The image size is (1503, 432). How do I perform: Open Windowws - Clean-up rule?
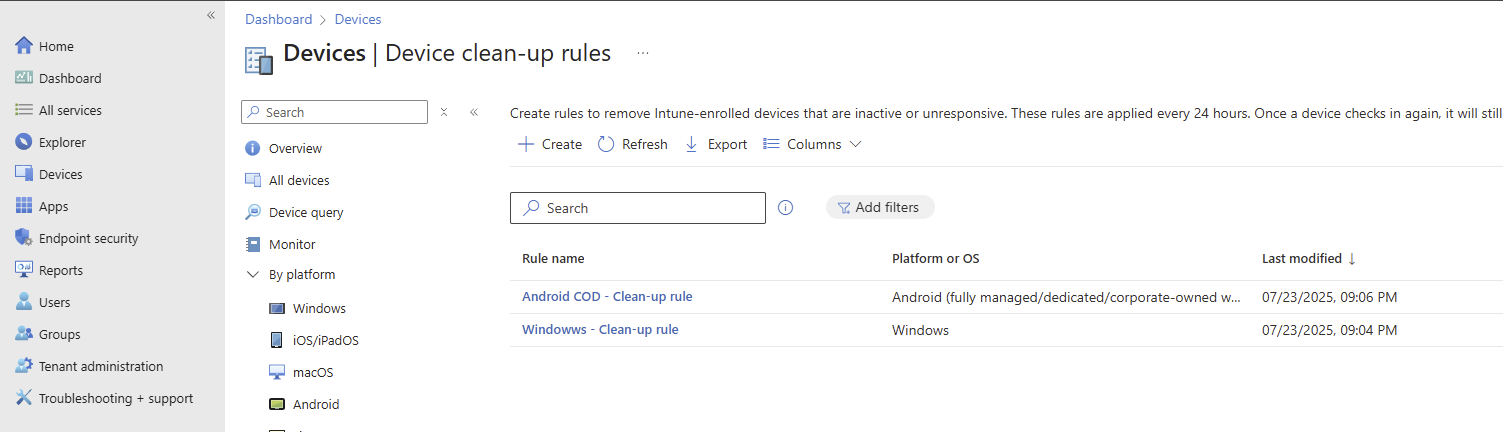(x=600, y=330)
